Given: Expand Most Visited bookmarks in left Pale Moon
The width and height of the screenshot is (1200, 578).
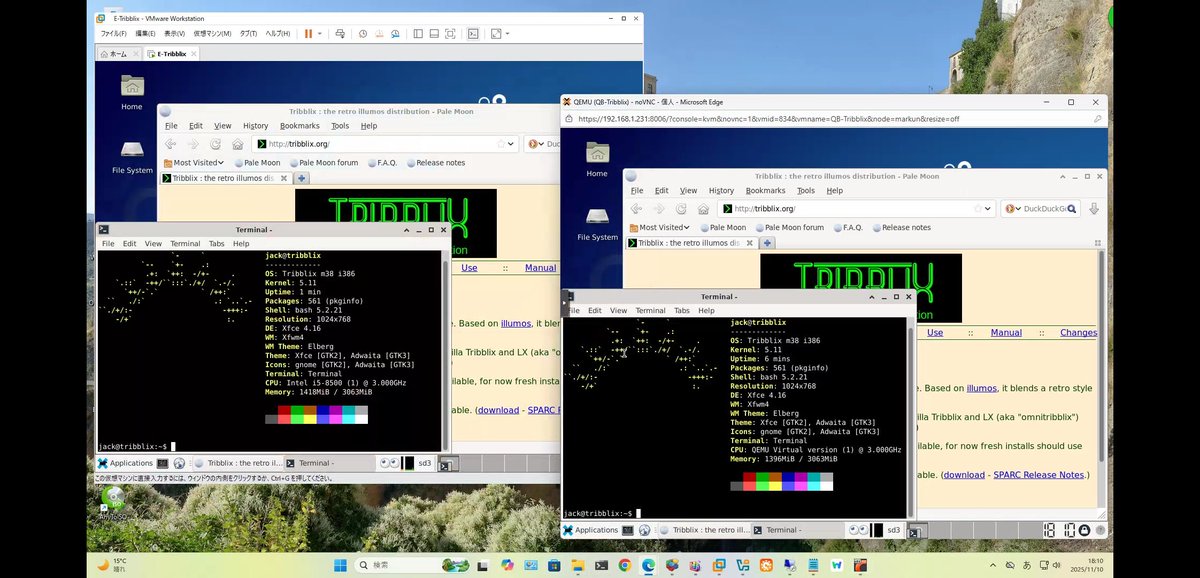Looking at the screenshot, I should pos(193,162).
